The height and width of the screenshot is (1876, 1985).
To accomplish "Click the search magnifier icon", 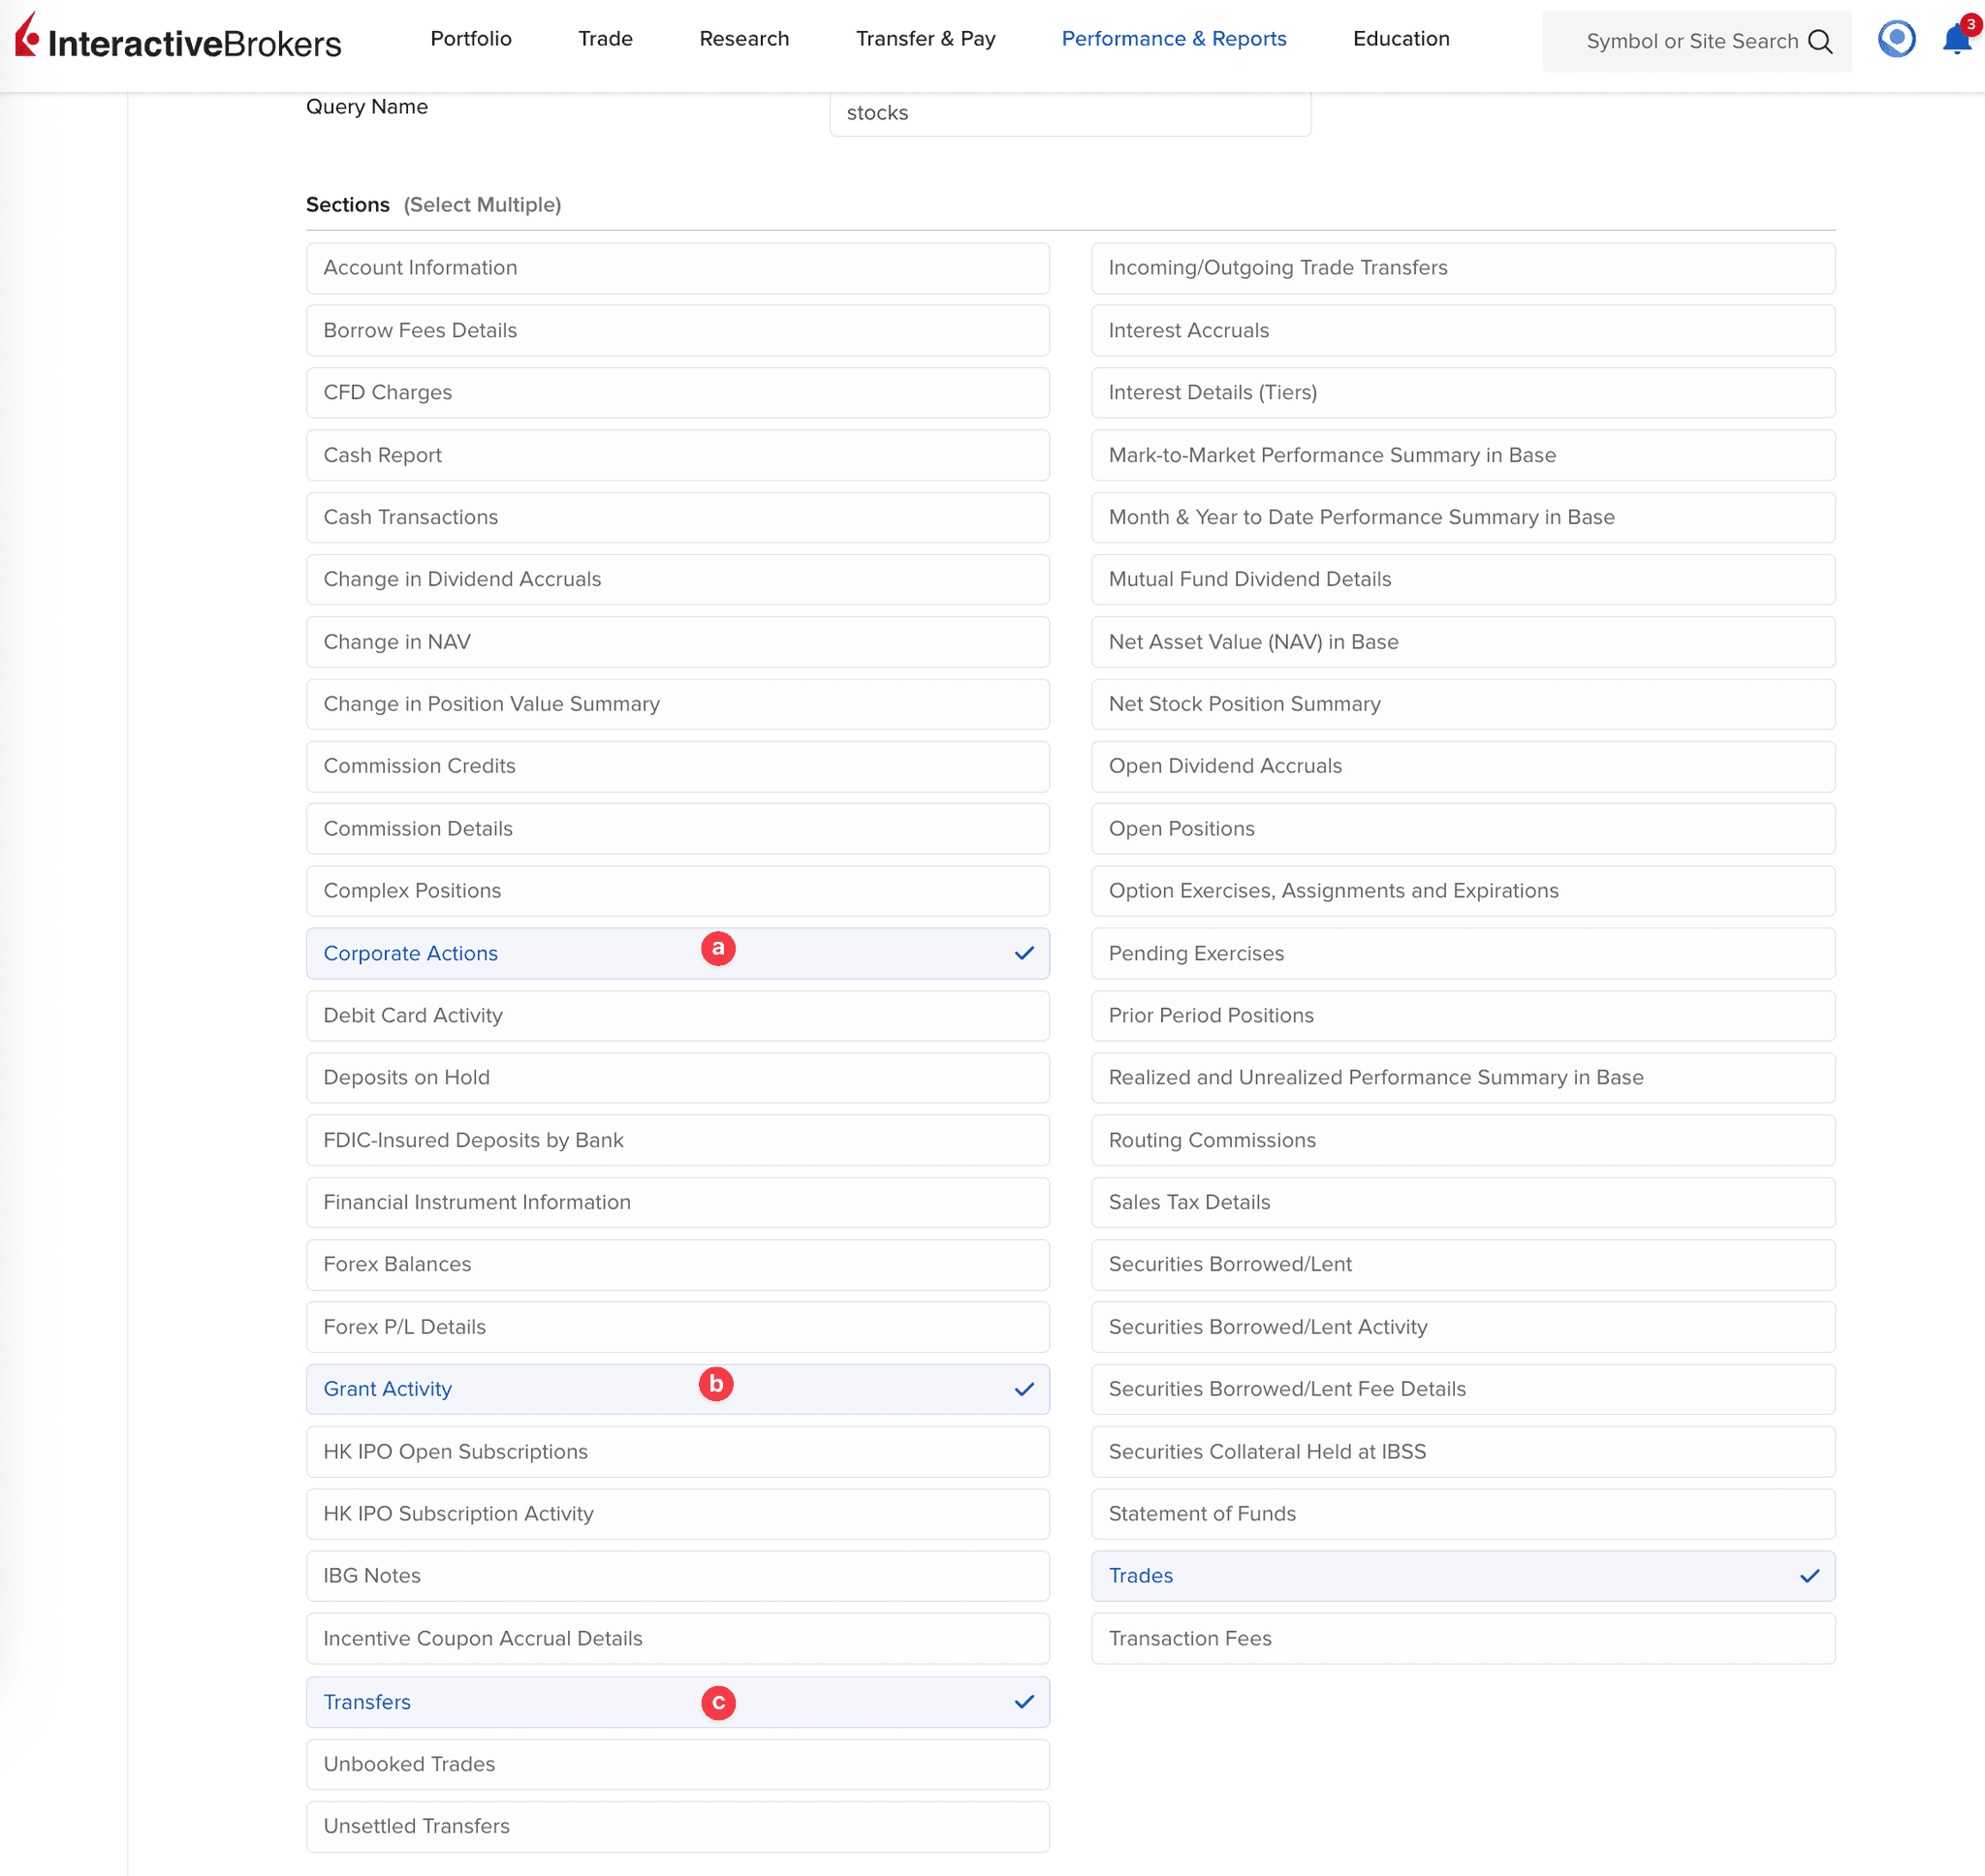I will pyautogui.click(x=1820, y=41).
